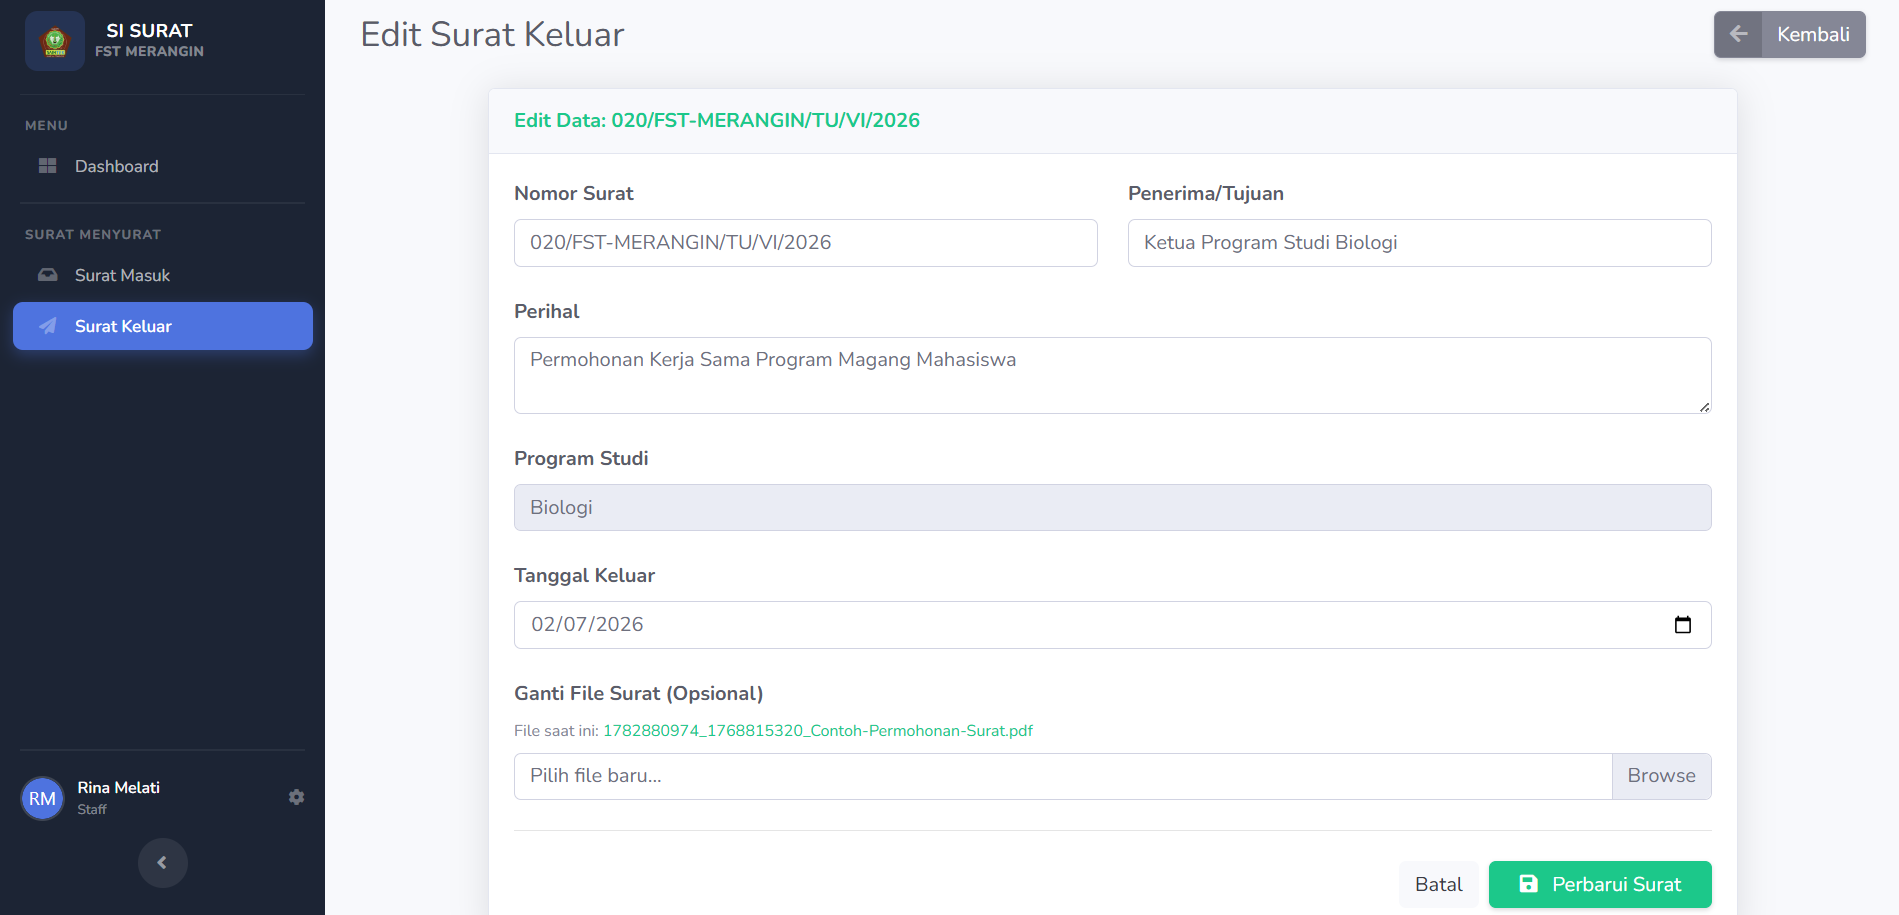Open Surat Masuk menu item
This screenshot has width=1899, height=915.
162,275
